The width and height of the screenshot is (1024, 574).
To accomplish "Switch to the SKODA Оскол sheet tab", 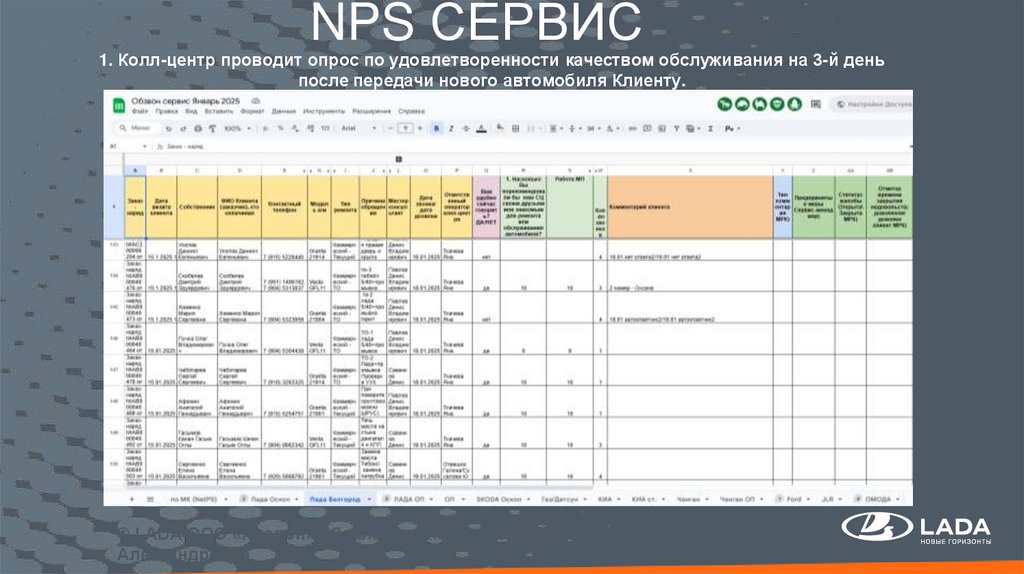I will coord(504,499).
